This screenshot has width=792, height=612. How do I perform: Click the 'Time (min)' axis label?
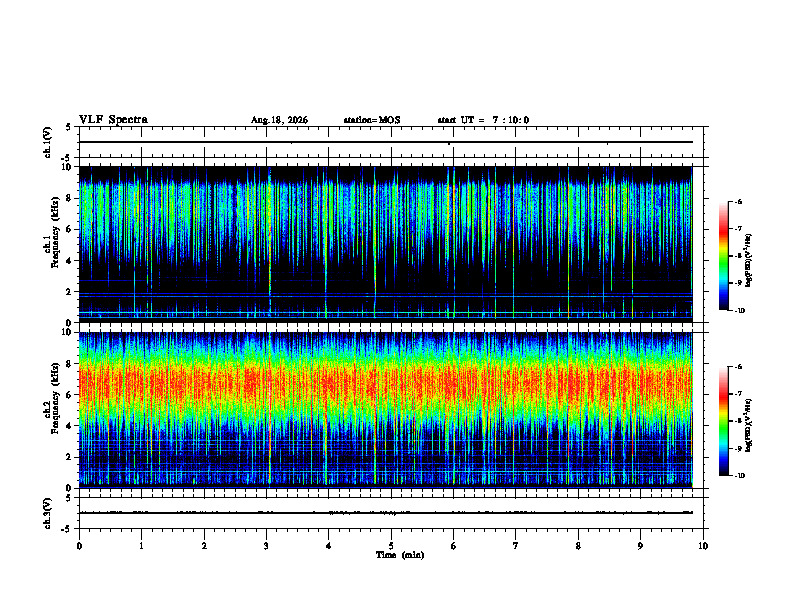click(400, 555)
